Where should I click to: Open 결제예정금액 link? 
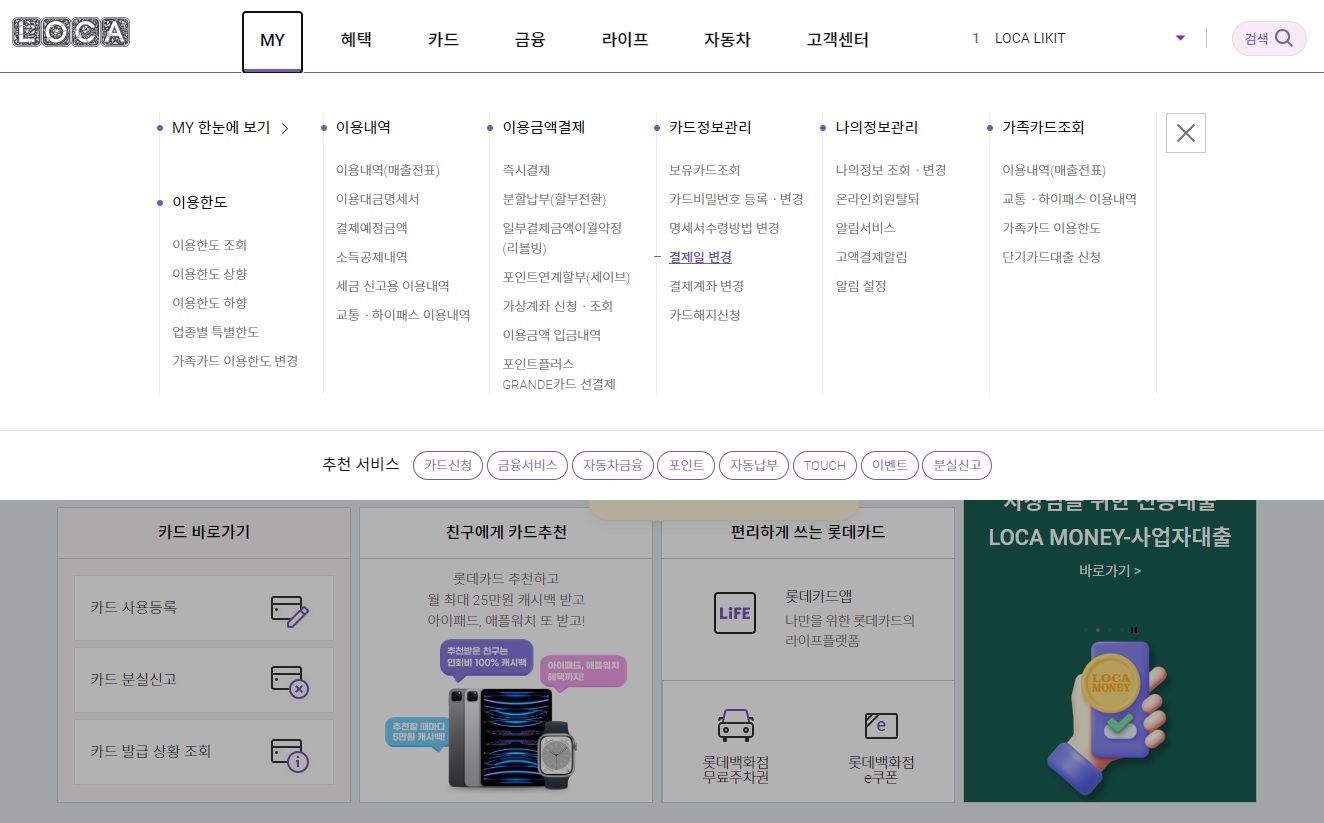[x=371, y=228]
